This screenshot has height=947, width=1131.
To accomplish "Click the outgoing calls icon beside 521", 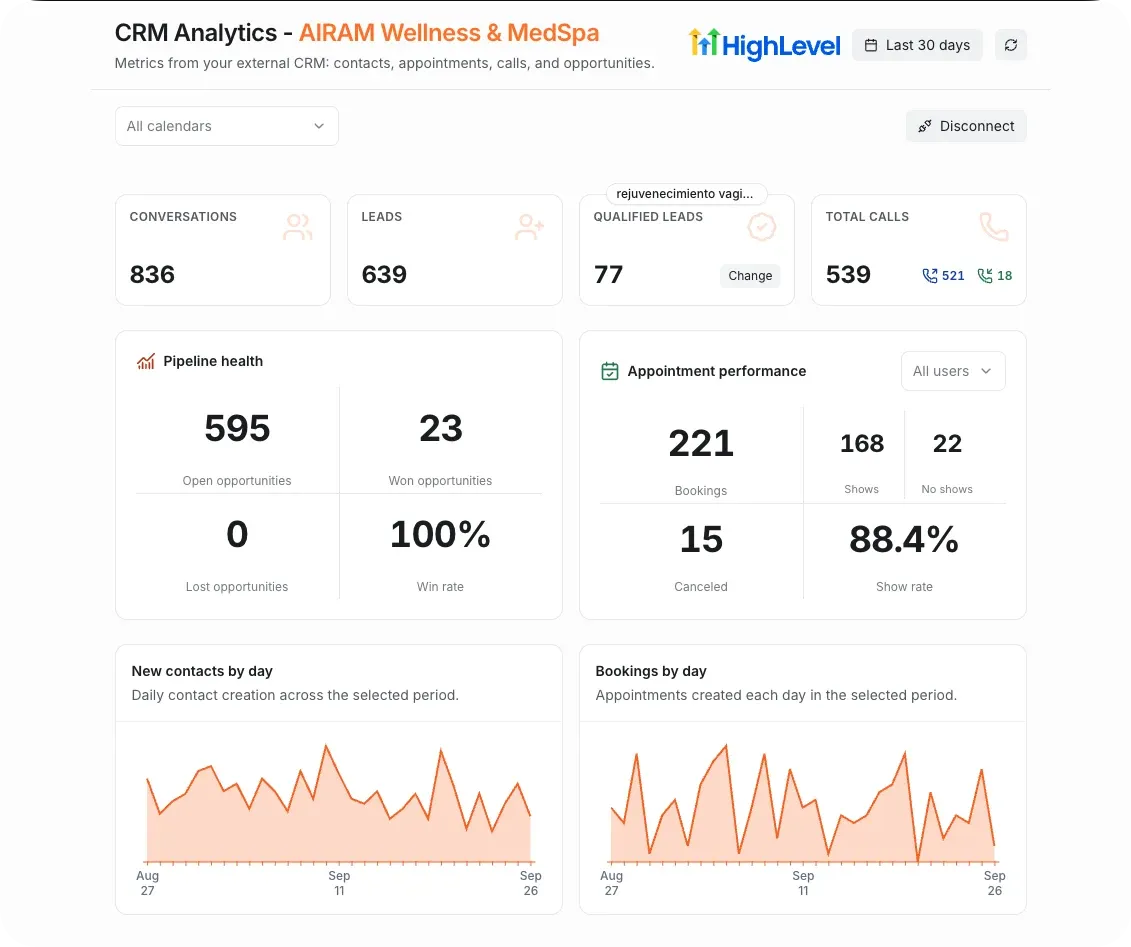I will [x=930, y=276].
